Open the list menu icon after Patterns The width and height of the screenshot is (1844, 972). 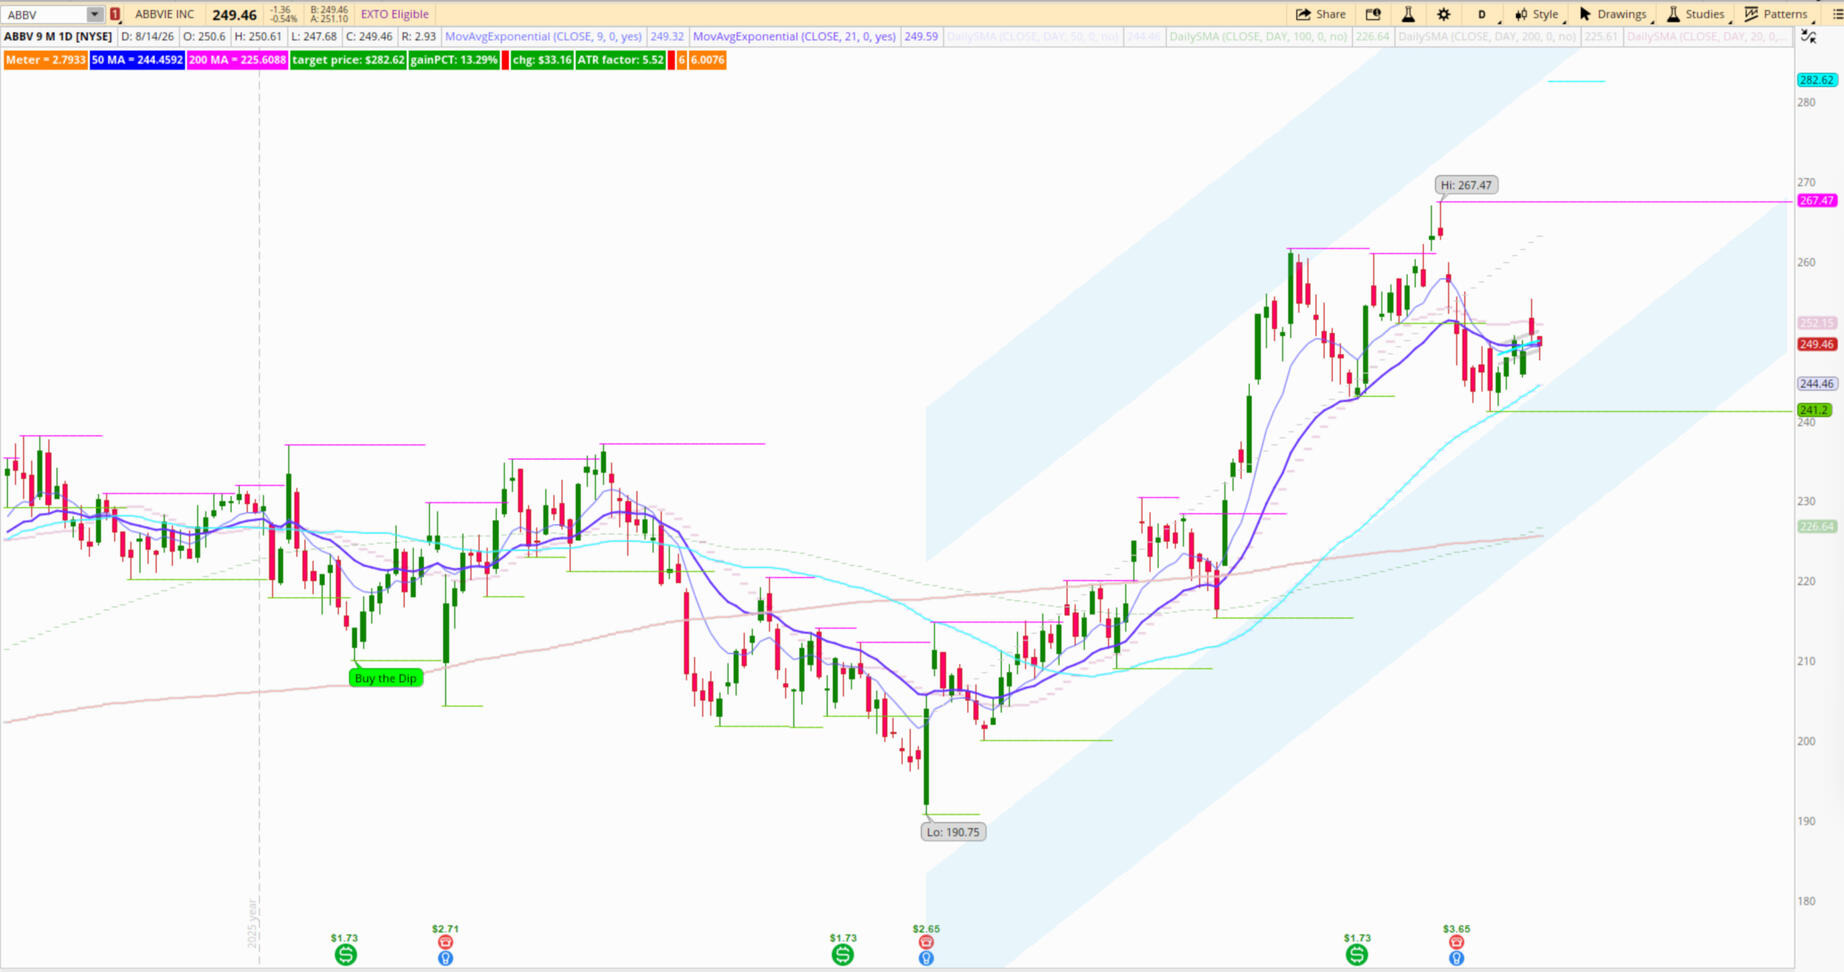(1837, 14)
